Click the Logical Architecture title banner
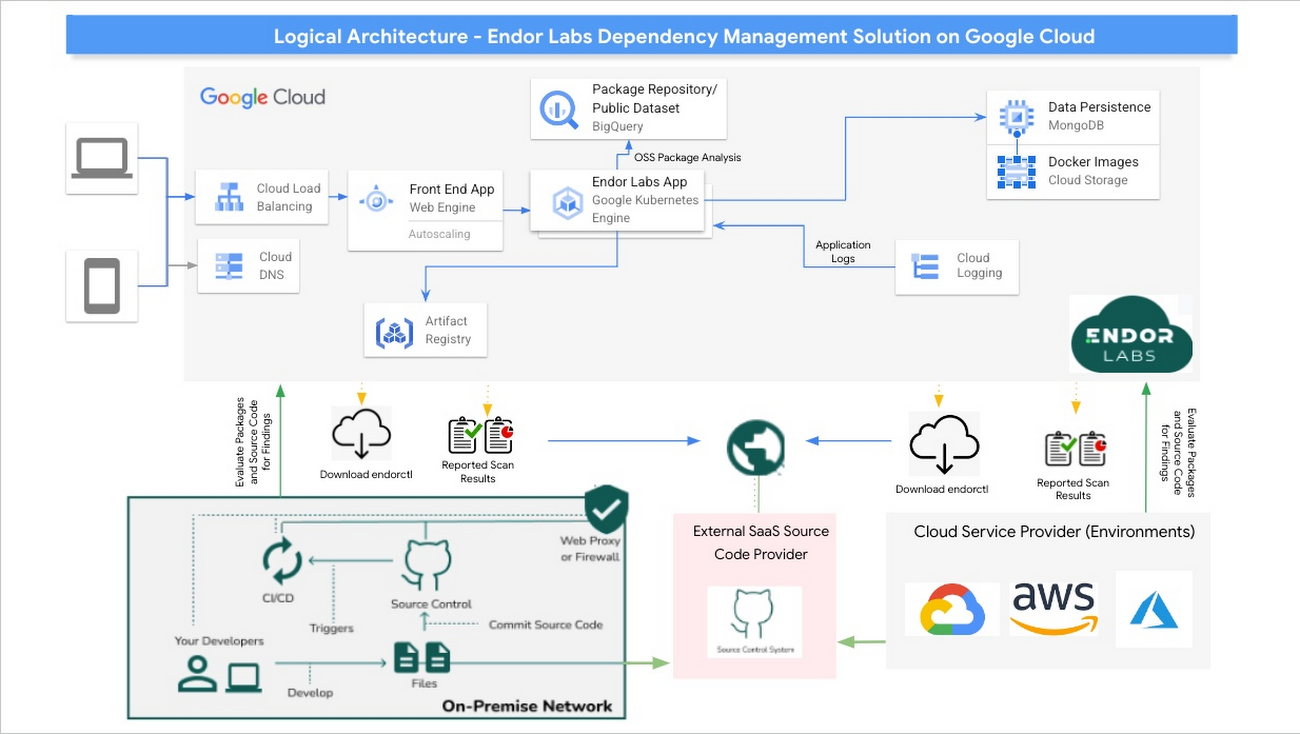Image resolution: width=1300 pixels, height=734 pixels. (x=652, y=35)
